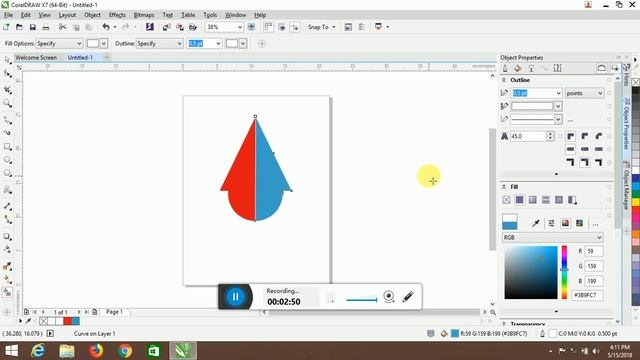This screenshot has height=360, width=640.
Task: Open Object Manager docker side tab
Action: click(x=626, y=186)
